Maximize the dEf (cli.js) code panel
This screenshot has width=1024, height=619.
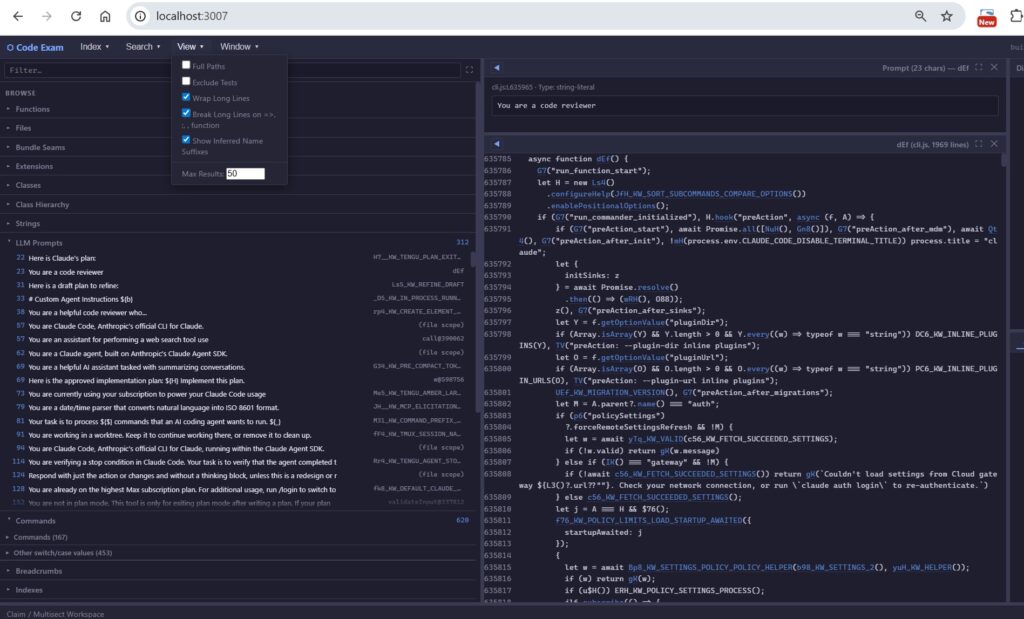pos(978,144)
